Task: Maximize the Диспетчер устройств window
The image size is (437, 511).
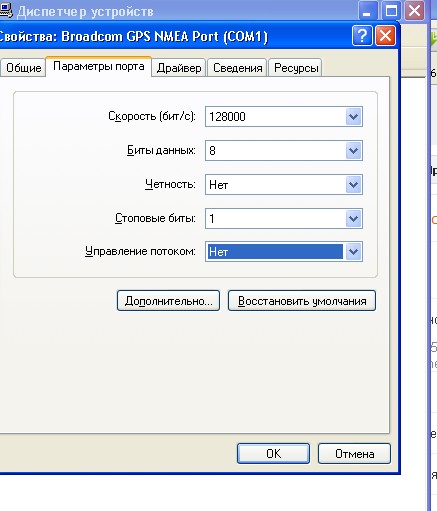Action: coord(391,11)
